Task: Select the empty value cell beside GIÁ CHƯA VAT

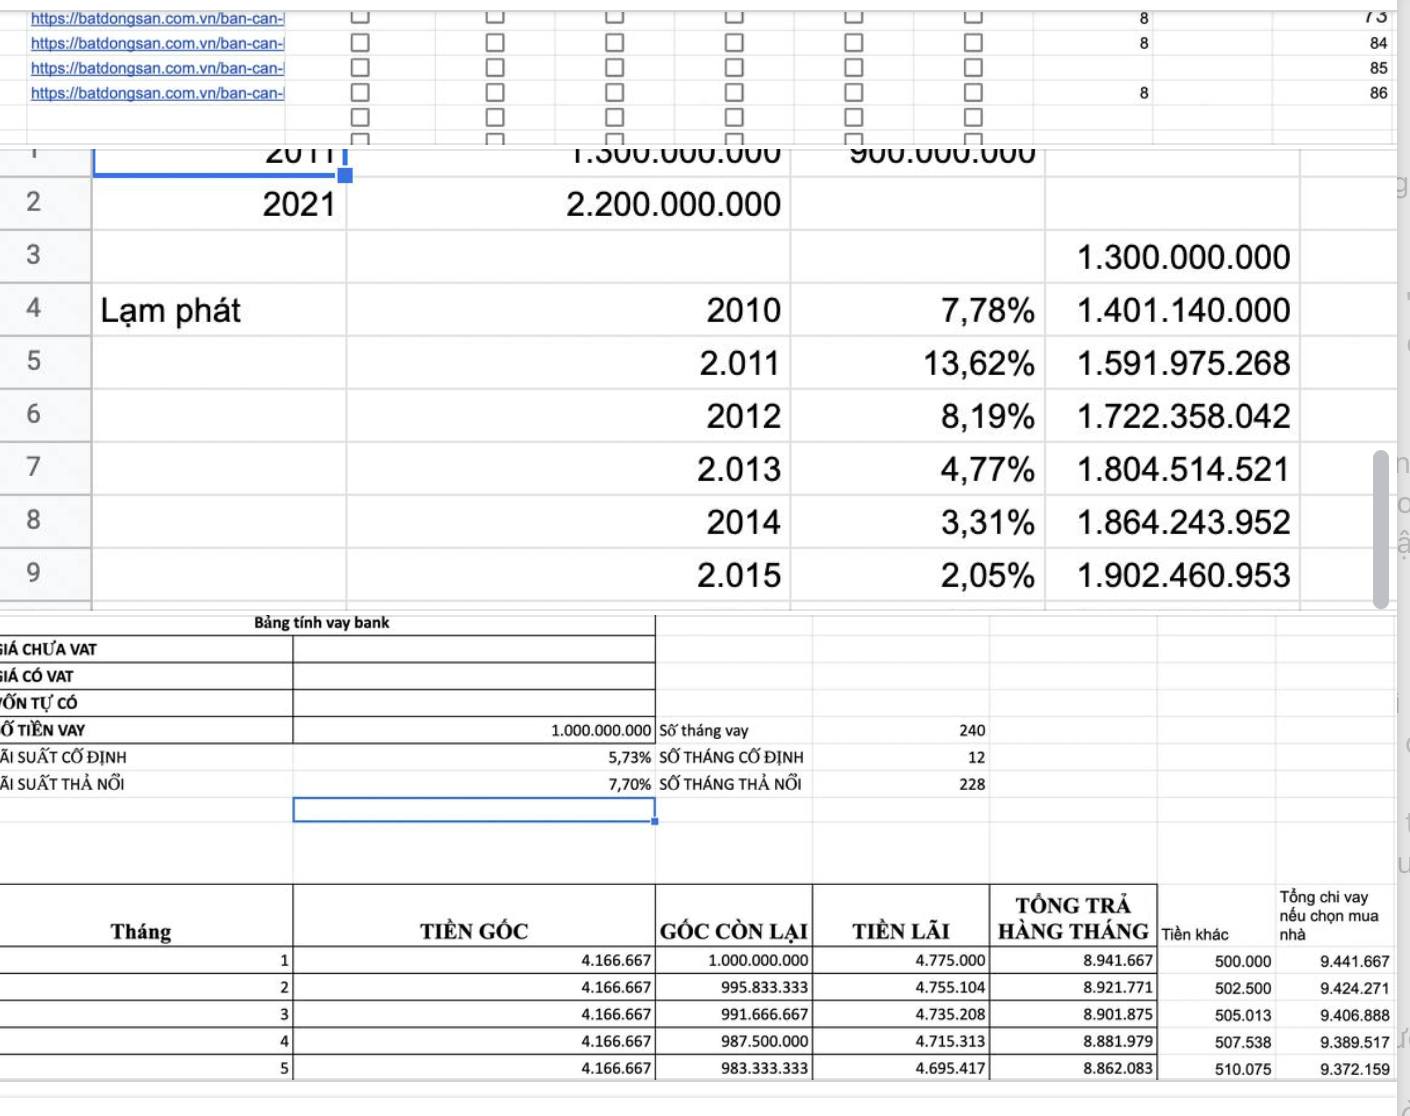Action: (x=474, y=649)
